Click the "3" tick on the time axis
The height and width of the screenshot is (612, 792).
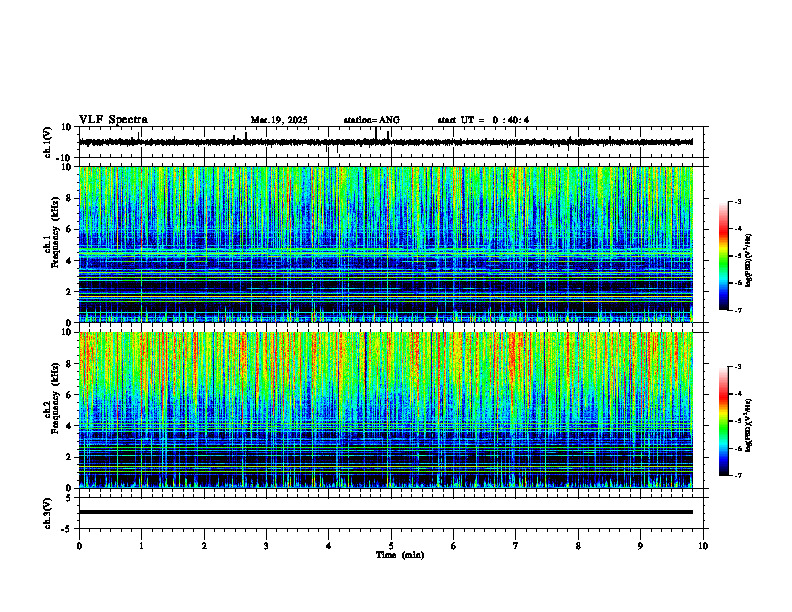pyautogui.click(x=266, y=546)
